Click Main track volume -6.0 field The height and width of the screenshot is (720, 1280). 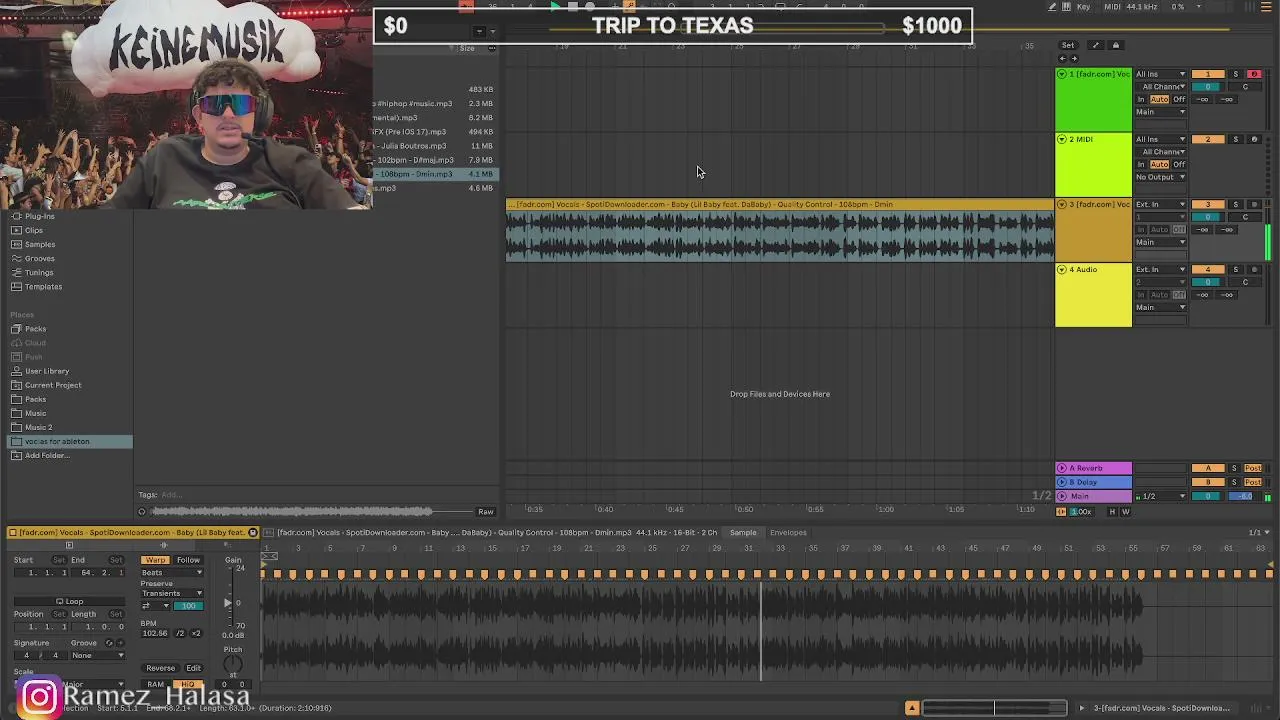[1245, 496]
